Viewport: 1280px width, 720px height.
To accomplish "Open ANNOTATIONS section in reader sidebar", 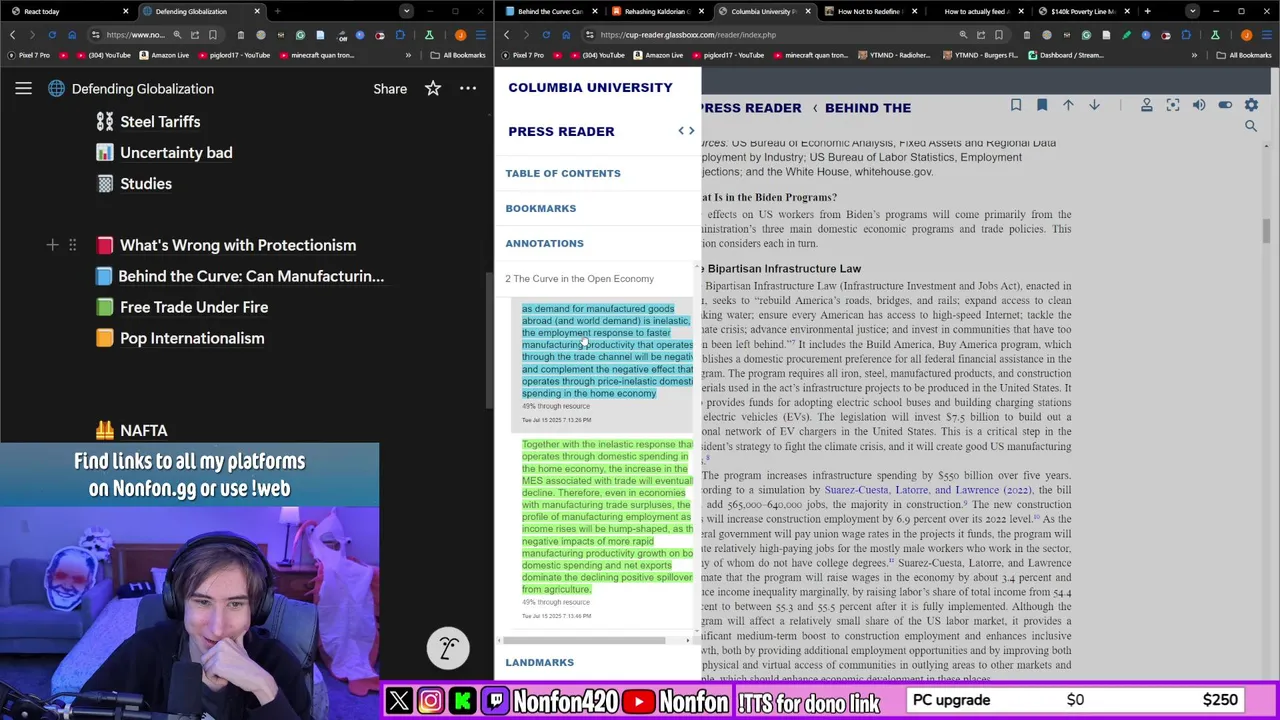I will 544,243.
